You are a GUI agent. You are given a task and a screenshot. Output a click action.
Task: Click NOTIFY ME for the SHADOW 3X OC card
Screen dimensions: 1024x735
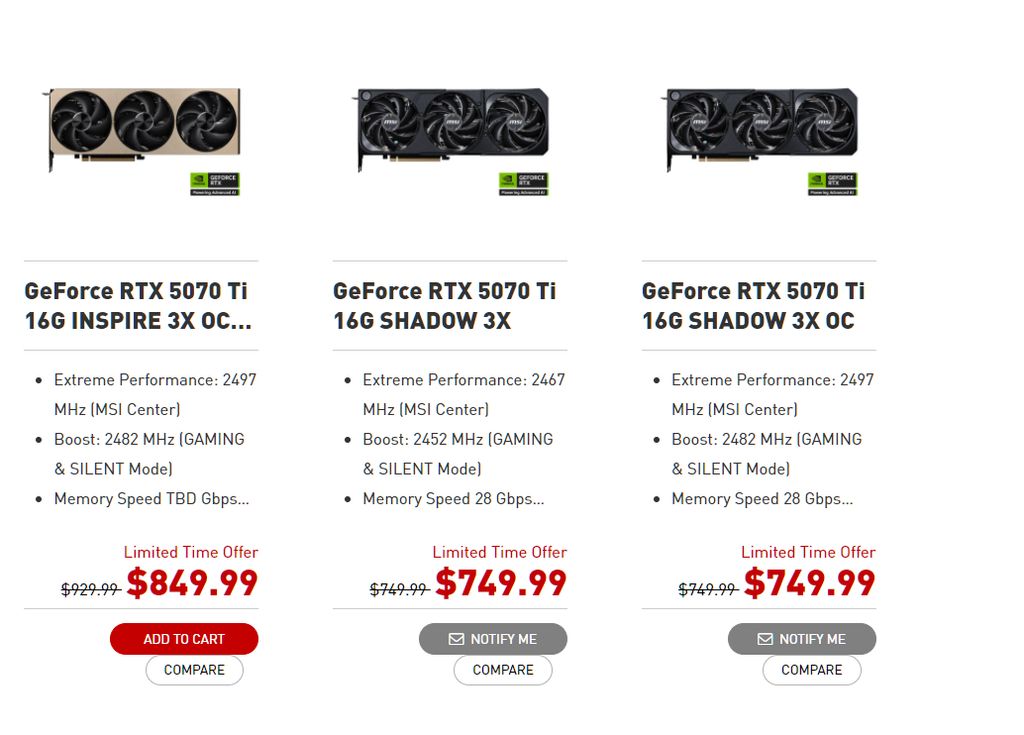pos(802,639)
